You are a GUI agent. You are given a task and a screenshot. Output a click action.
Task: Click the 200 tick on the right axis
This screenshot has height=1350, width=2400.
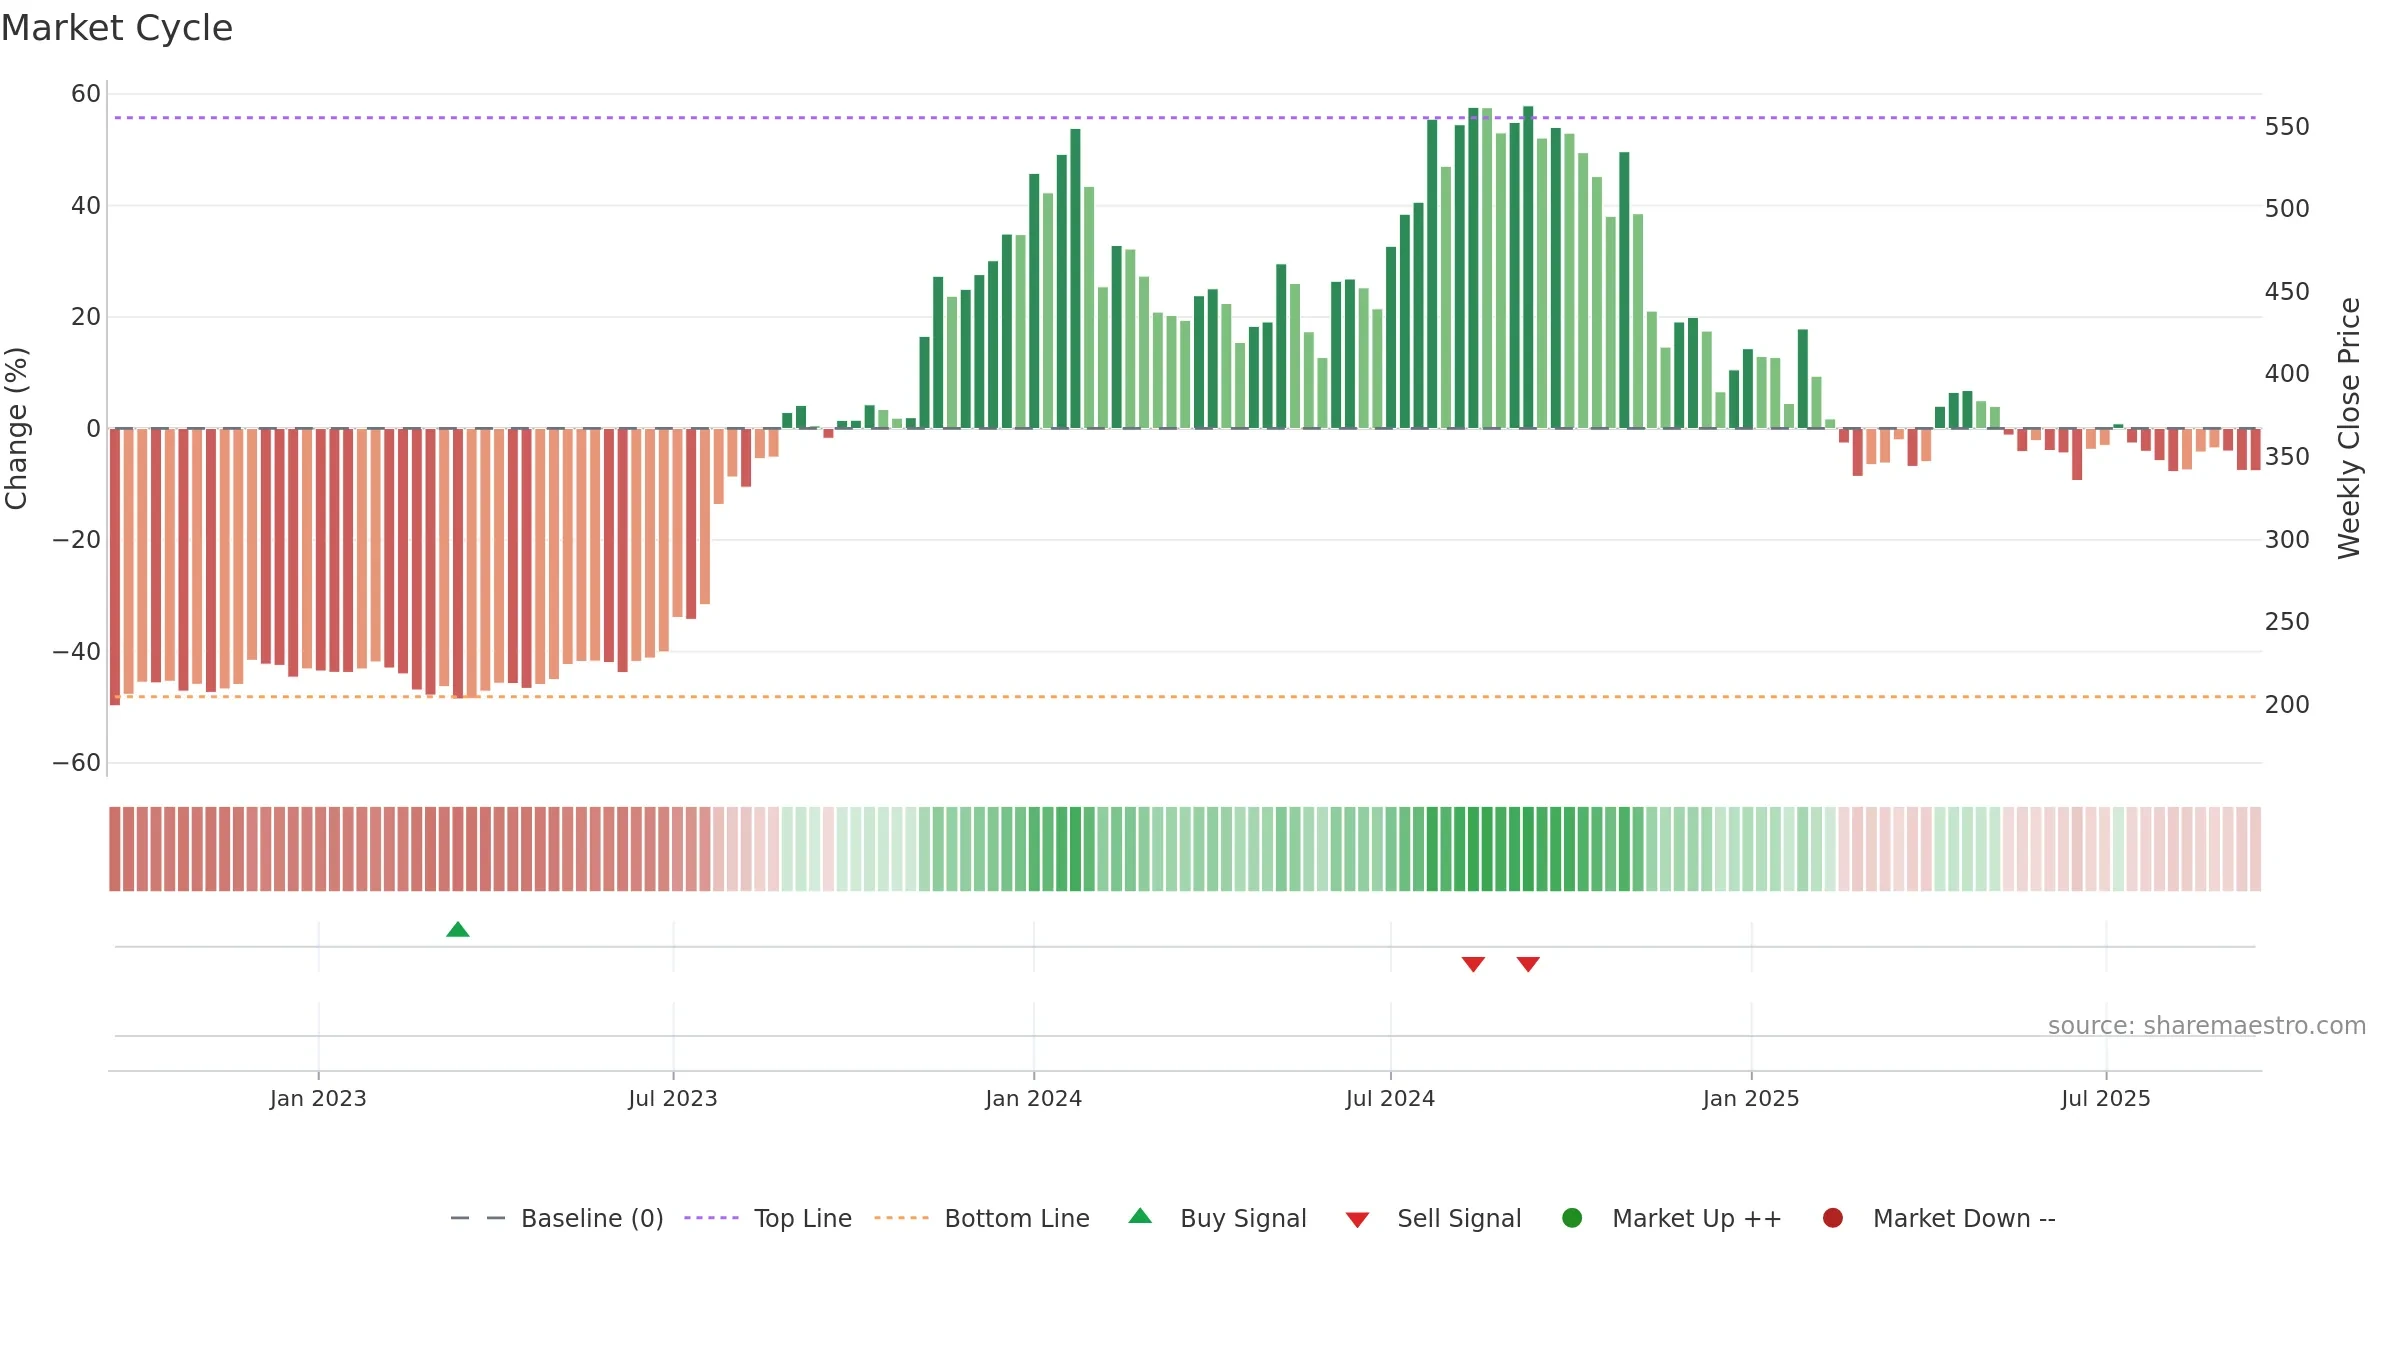pos(2287,705)
